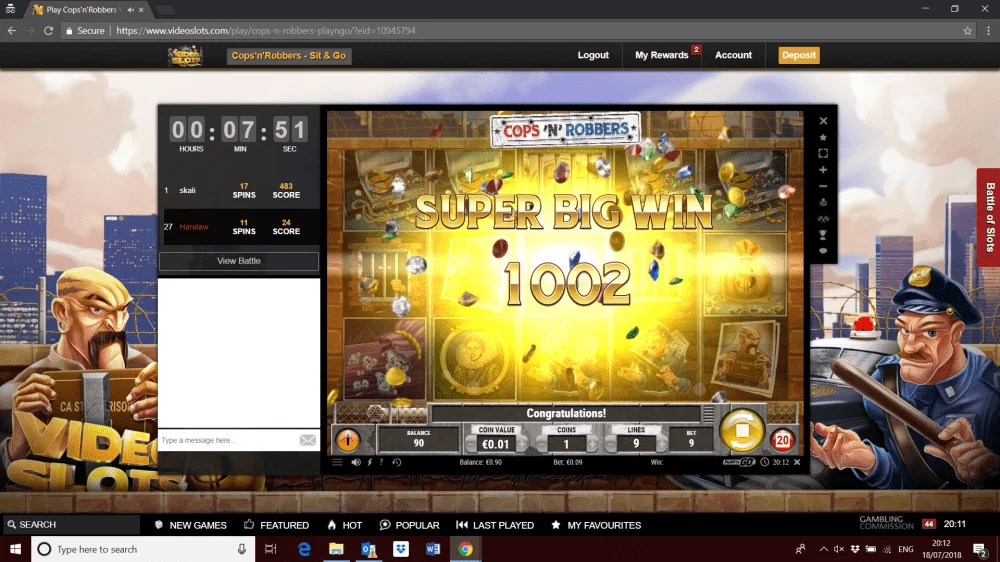This screenshot has width=1000, height=562.
Task: Open the Windows Start menu
Action: (x=15, y=549)
